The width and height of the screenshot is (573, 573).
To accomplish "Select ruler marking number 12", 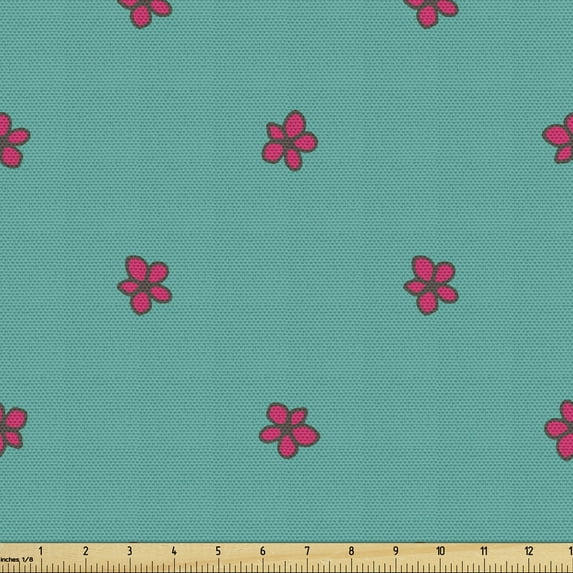I will tap(529, 551).
